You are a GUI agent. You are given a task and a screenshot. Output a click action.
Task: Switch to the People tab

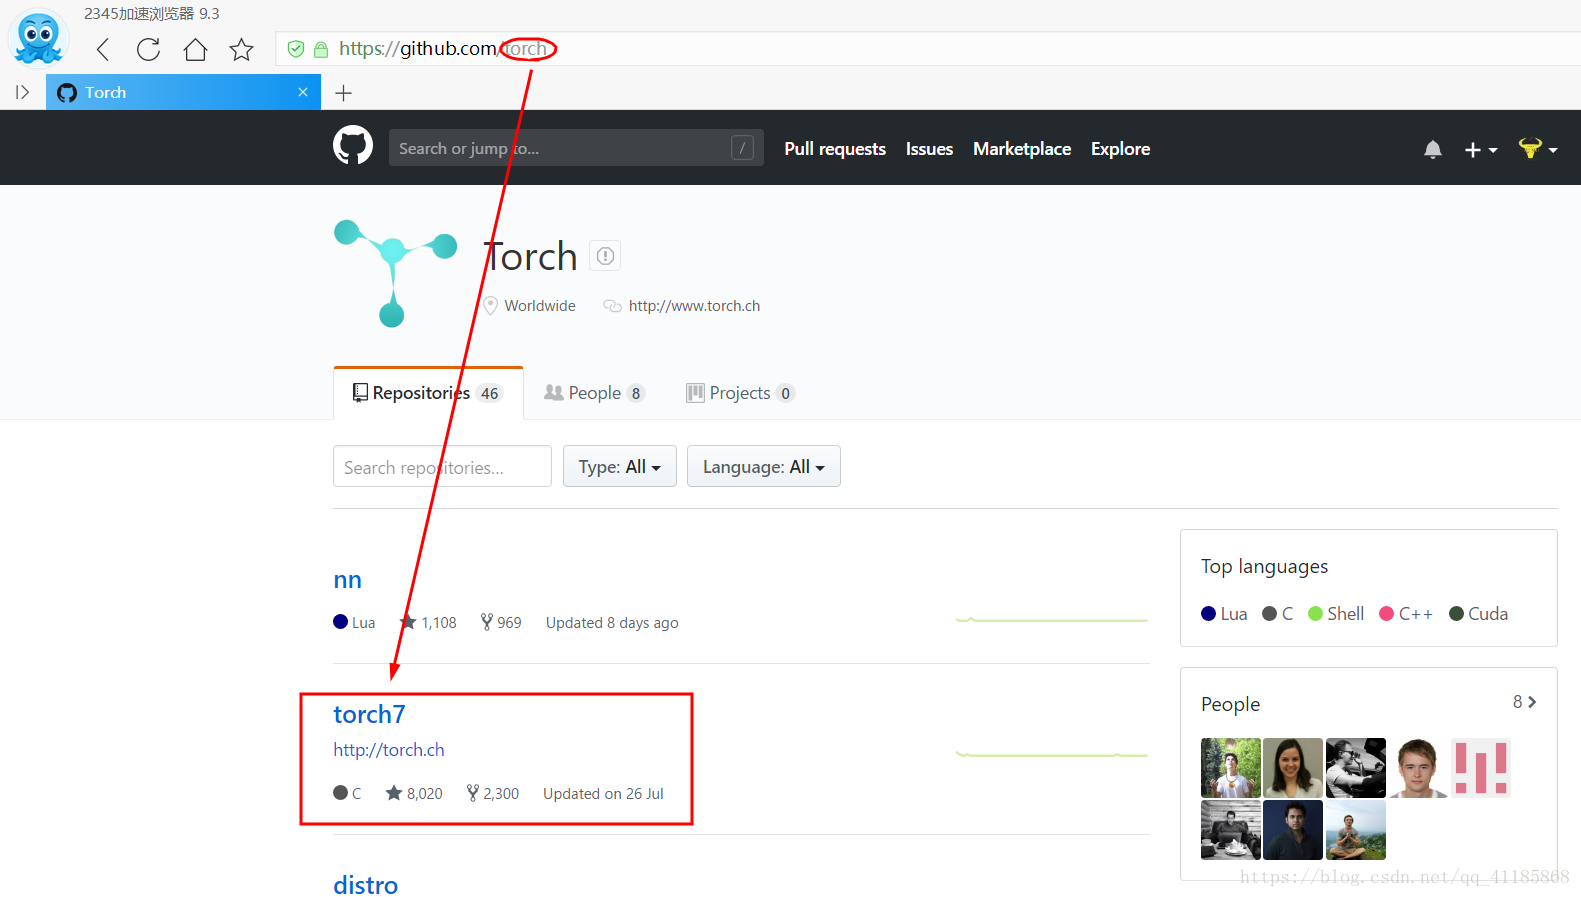point(594,393)
